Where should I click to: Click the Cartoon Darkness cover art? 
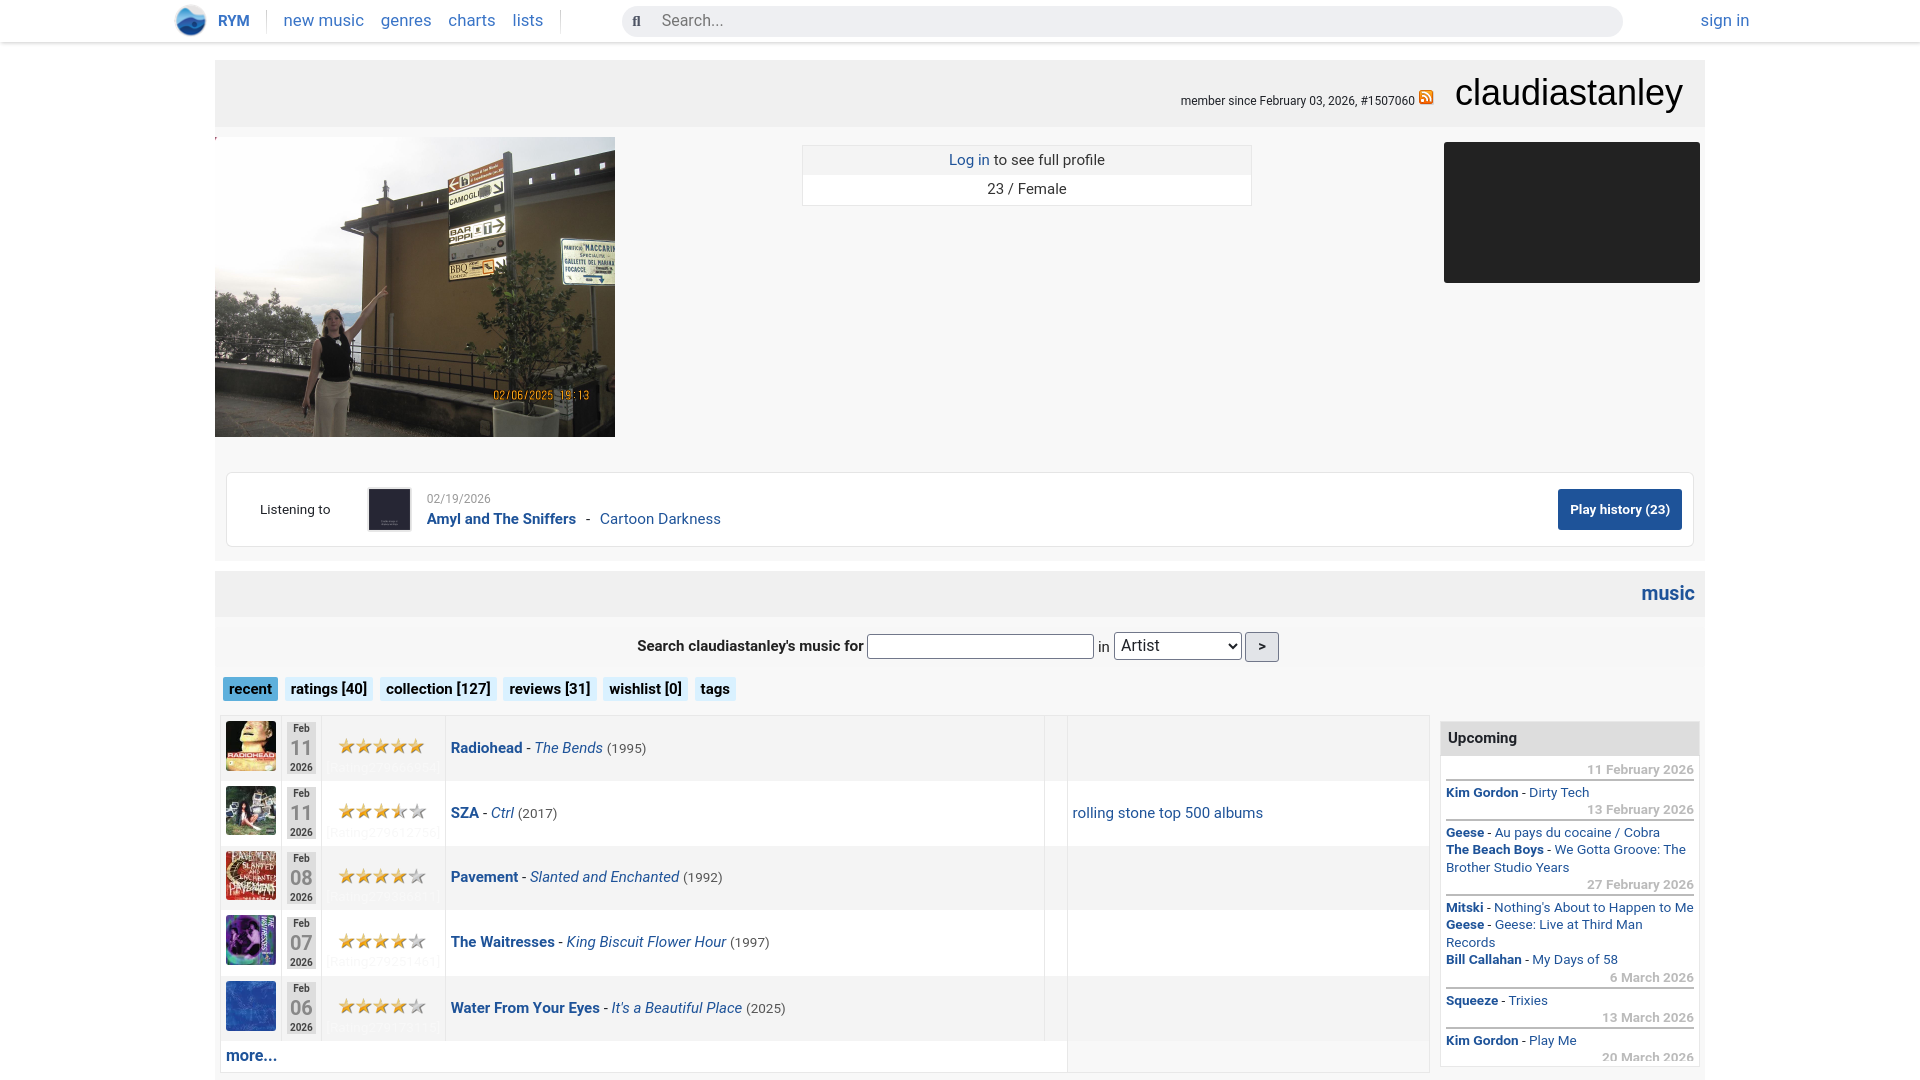pyautogui.click(x=389, y=510)
